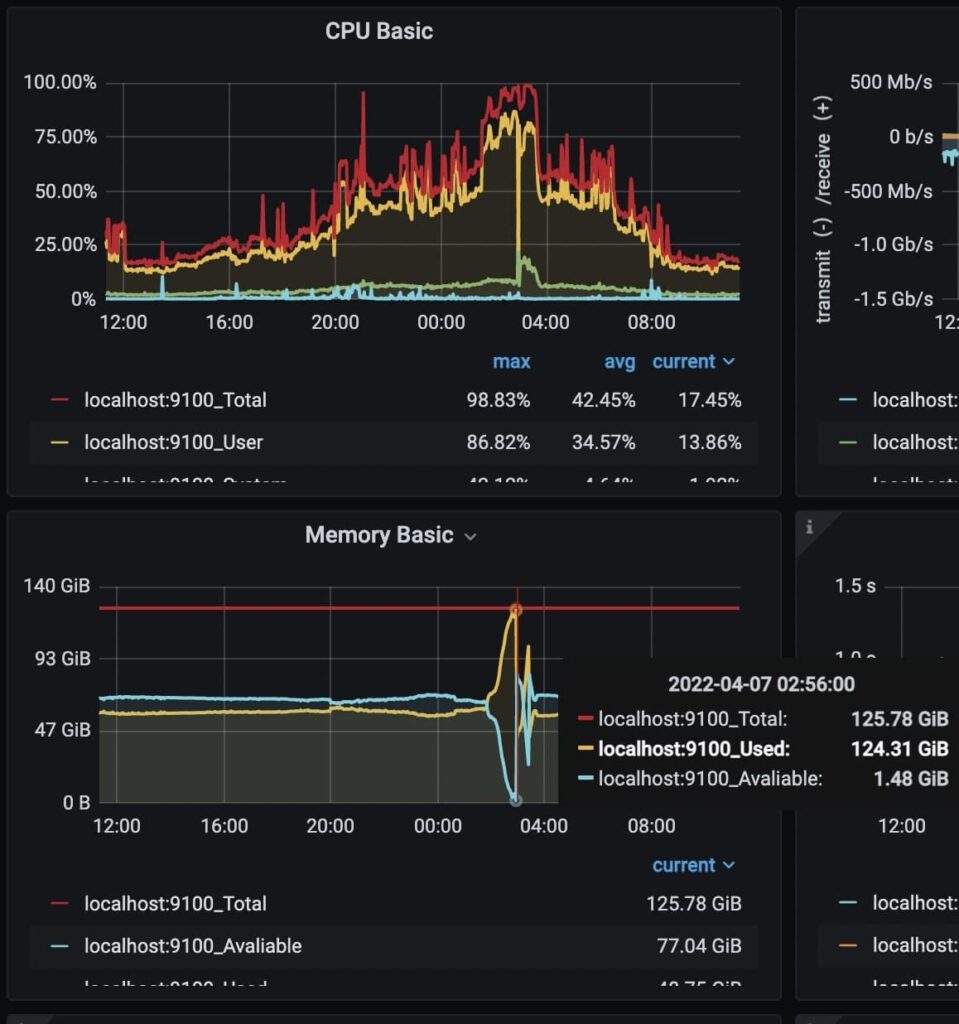
Task: Click transmit (-) /receive (+) axis title
Action: point(823,209)
